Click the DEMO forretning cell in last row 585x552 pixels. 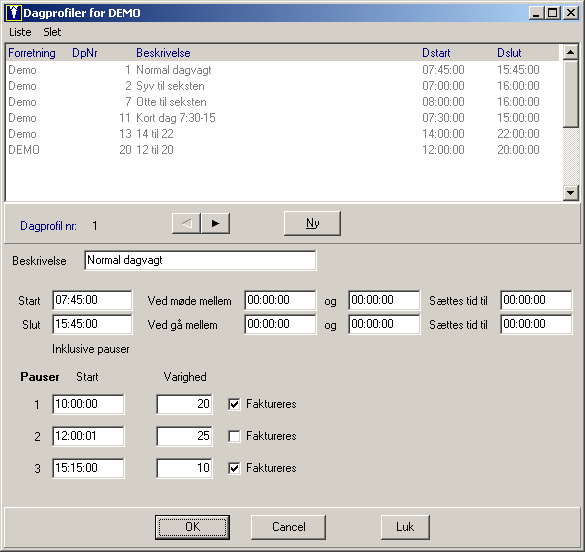(x=24, y=150)
